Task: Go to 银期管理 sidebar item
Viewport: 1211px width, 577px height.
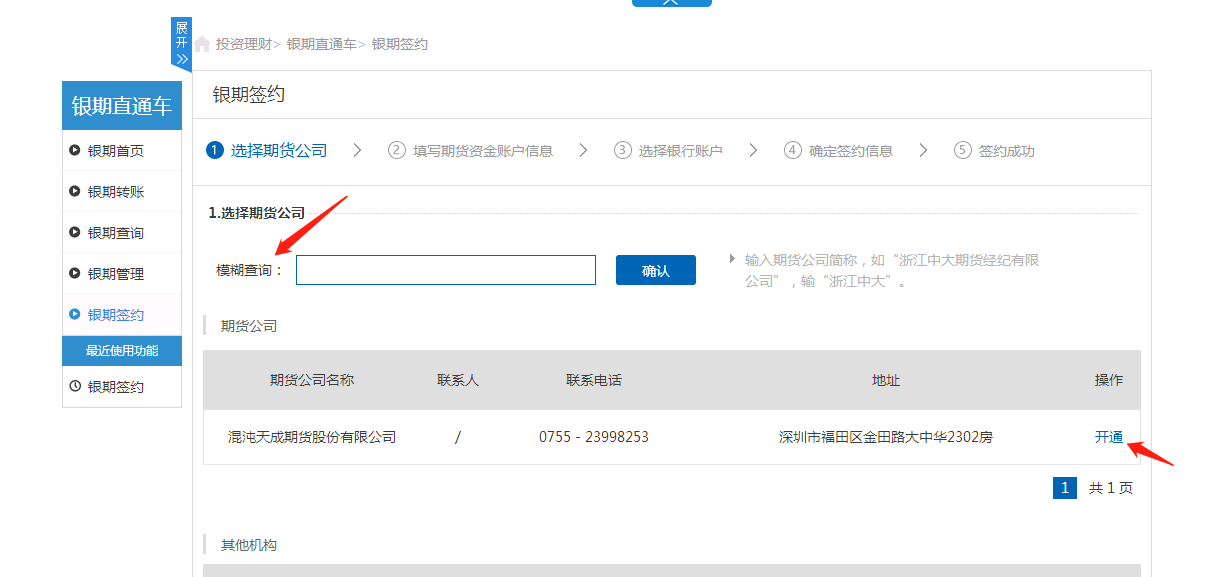Action: [x=115, y=274]
